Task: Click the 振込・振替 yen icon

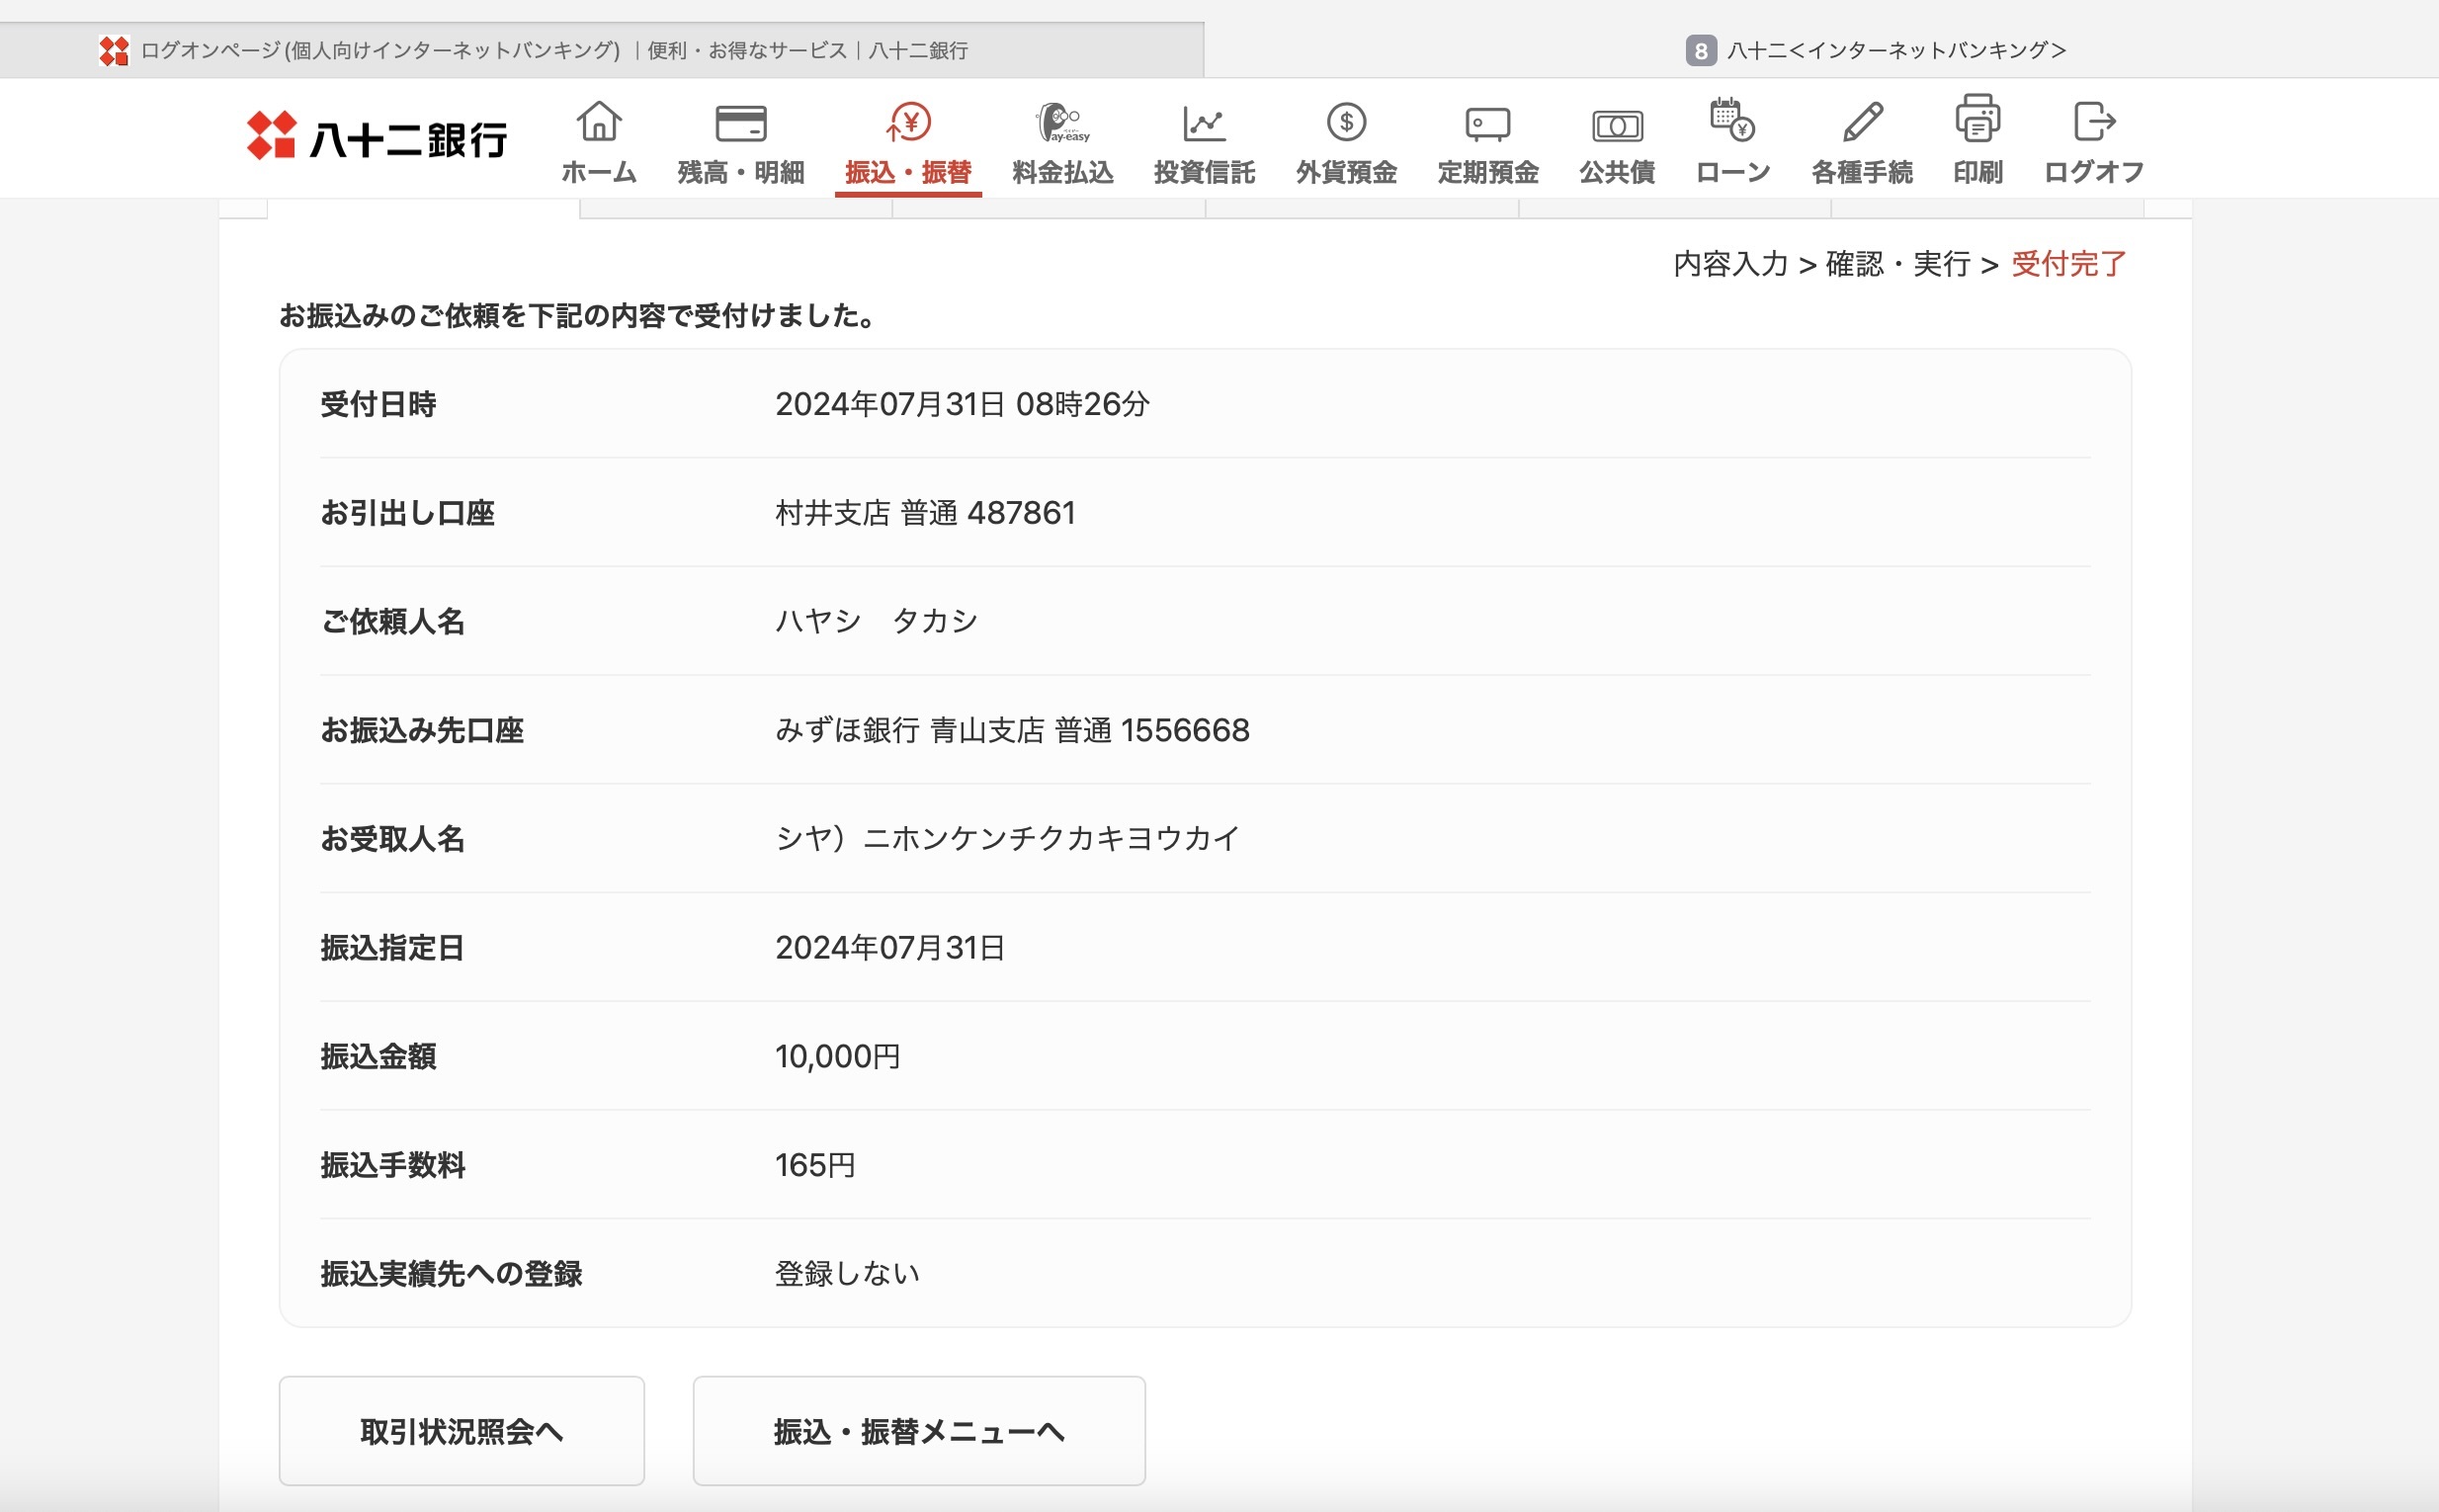Action: pos(908,122)
